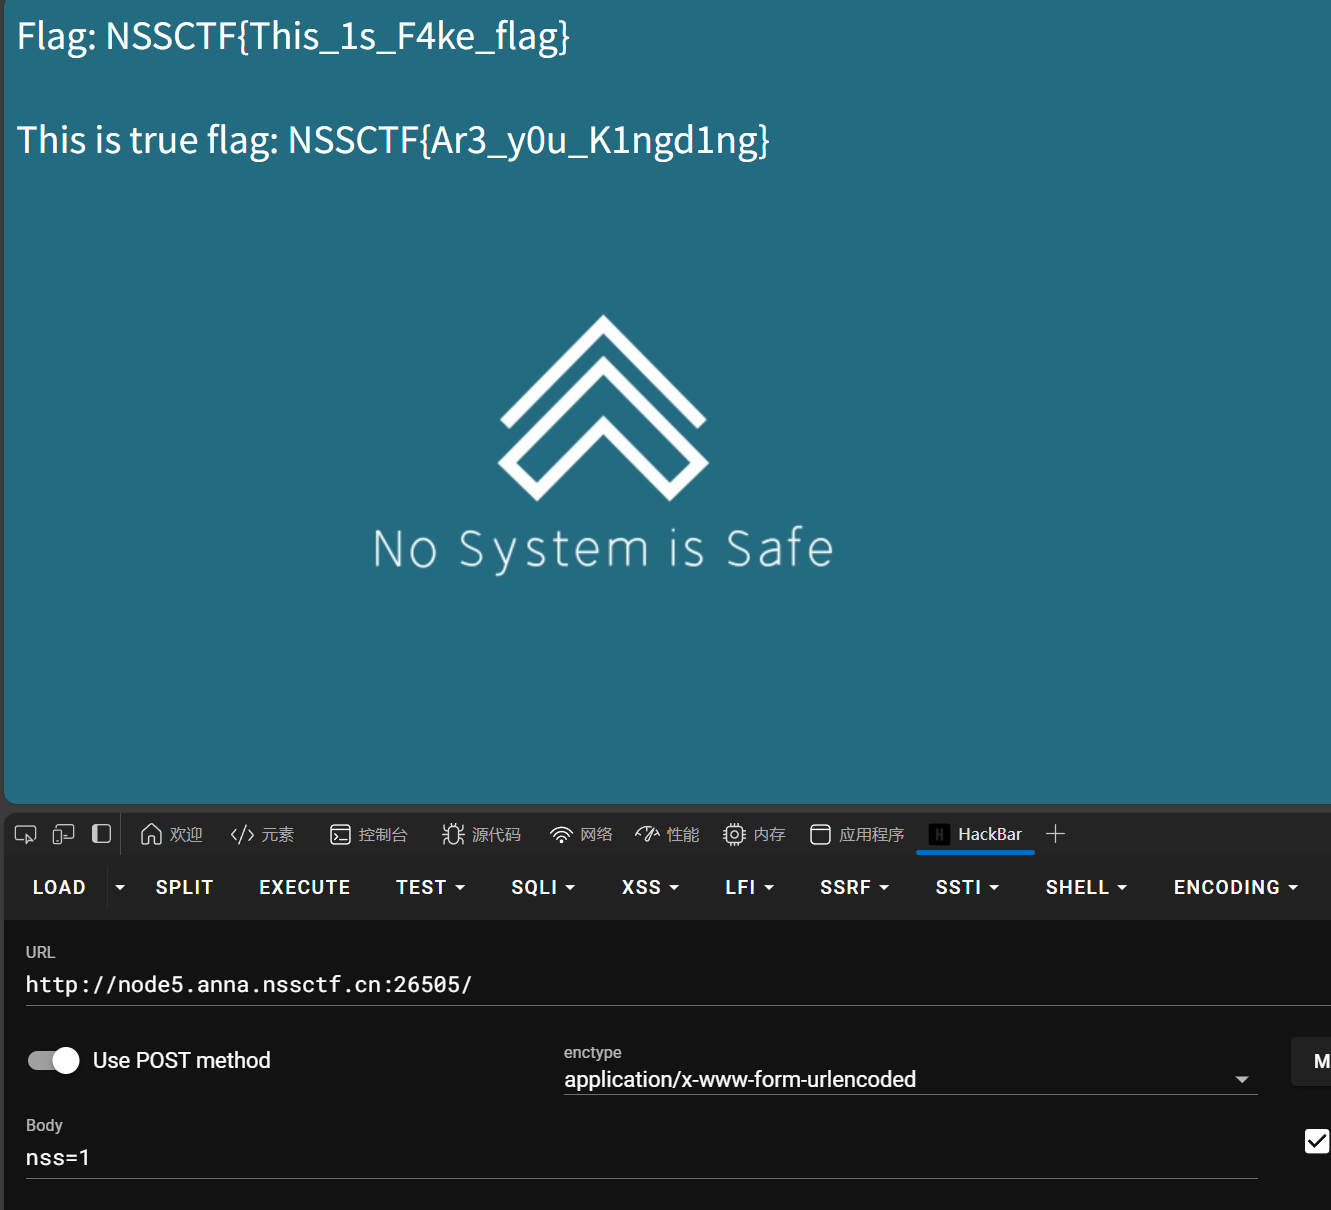Switch to the Performance (性能) tab
Viewport: 1331px width, 1210px height.
tap(667, 834)
